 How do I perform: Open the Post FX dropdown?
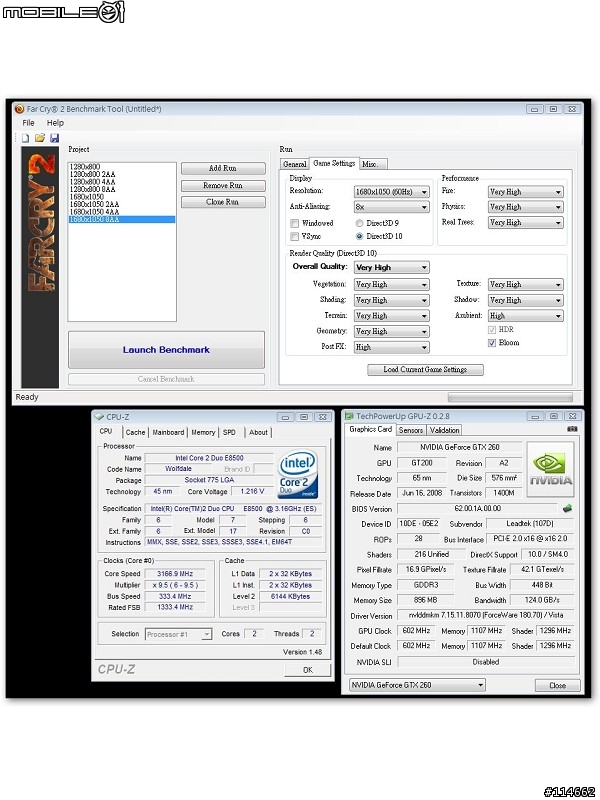tap(392, 347)
